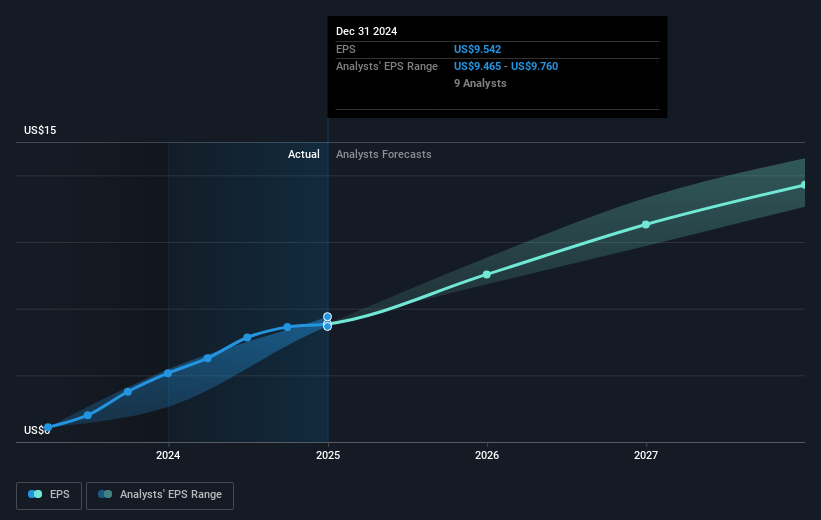The width and height of the screenshot is (821, 520).
Task: Select the EPS data point at 2024 gridline
Action: pos(168,373)
